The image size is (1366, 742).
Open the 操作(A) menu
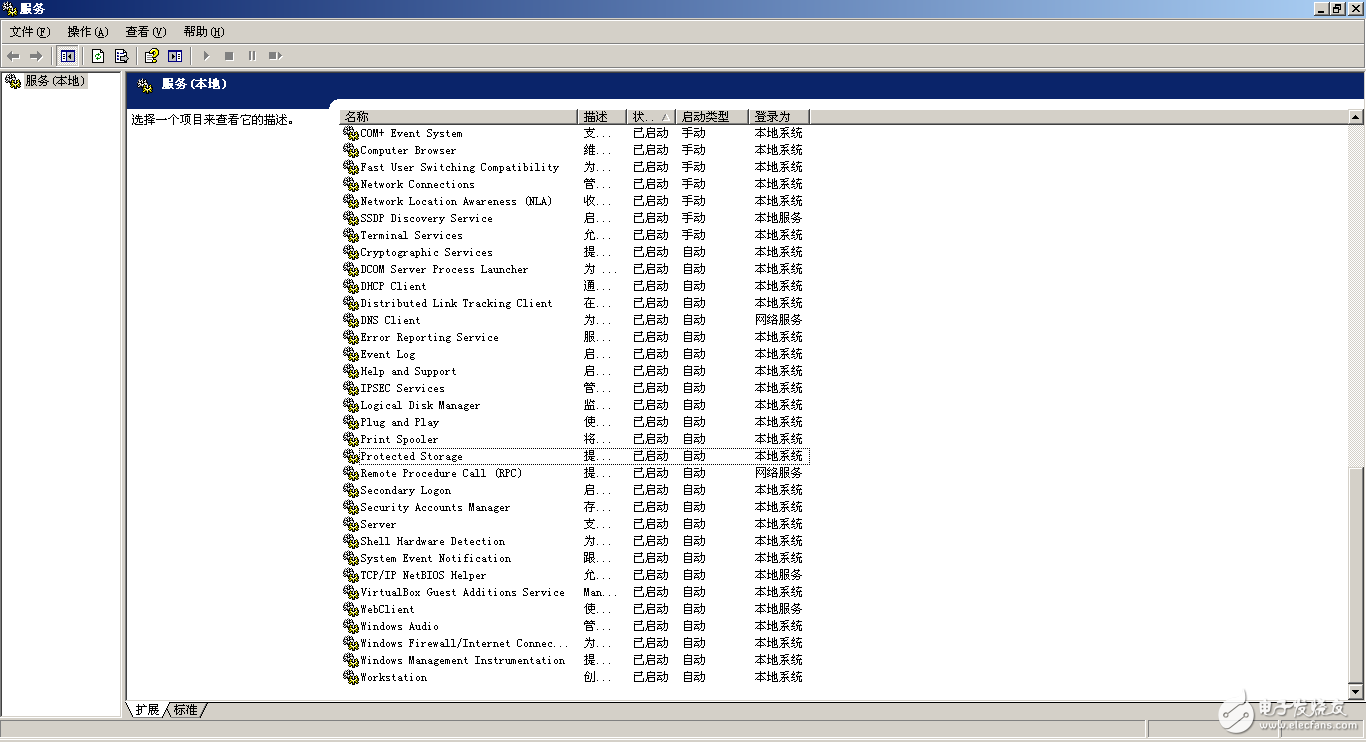coord(88,32)
